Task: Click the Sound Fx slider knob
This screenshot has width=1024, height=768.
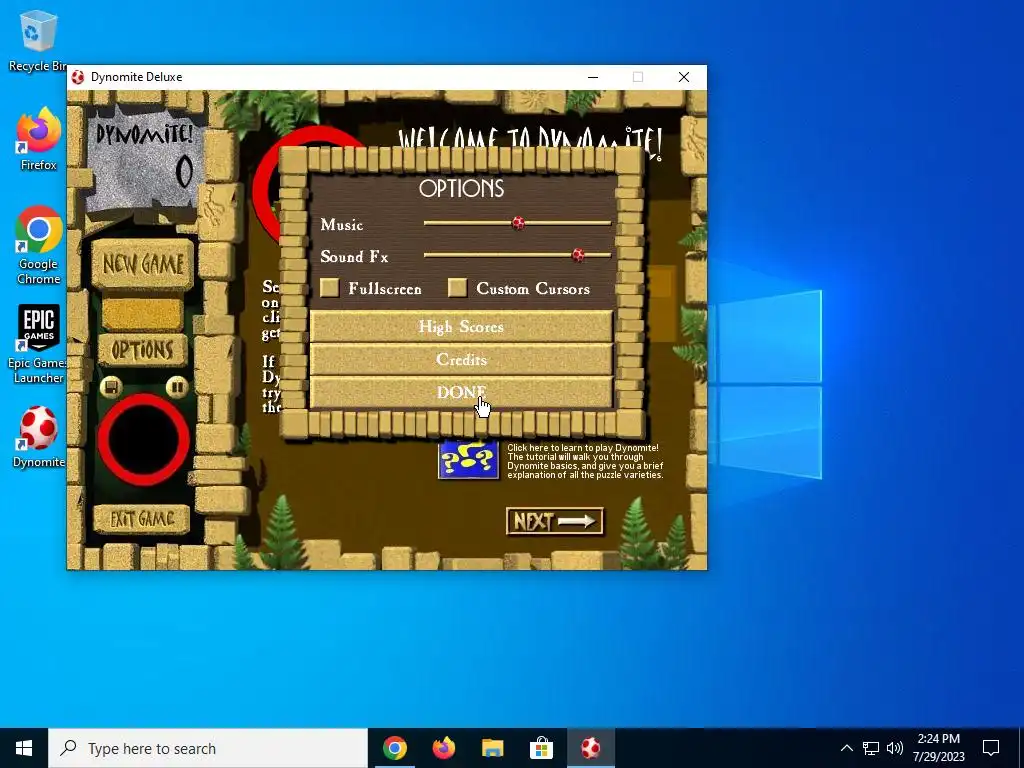Action: (x=578, y=255)
